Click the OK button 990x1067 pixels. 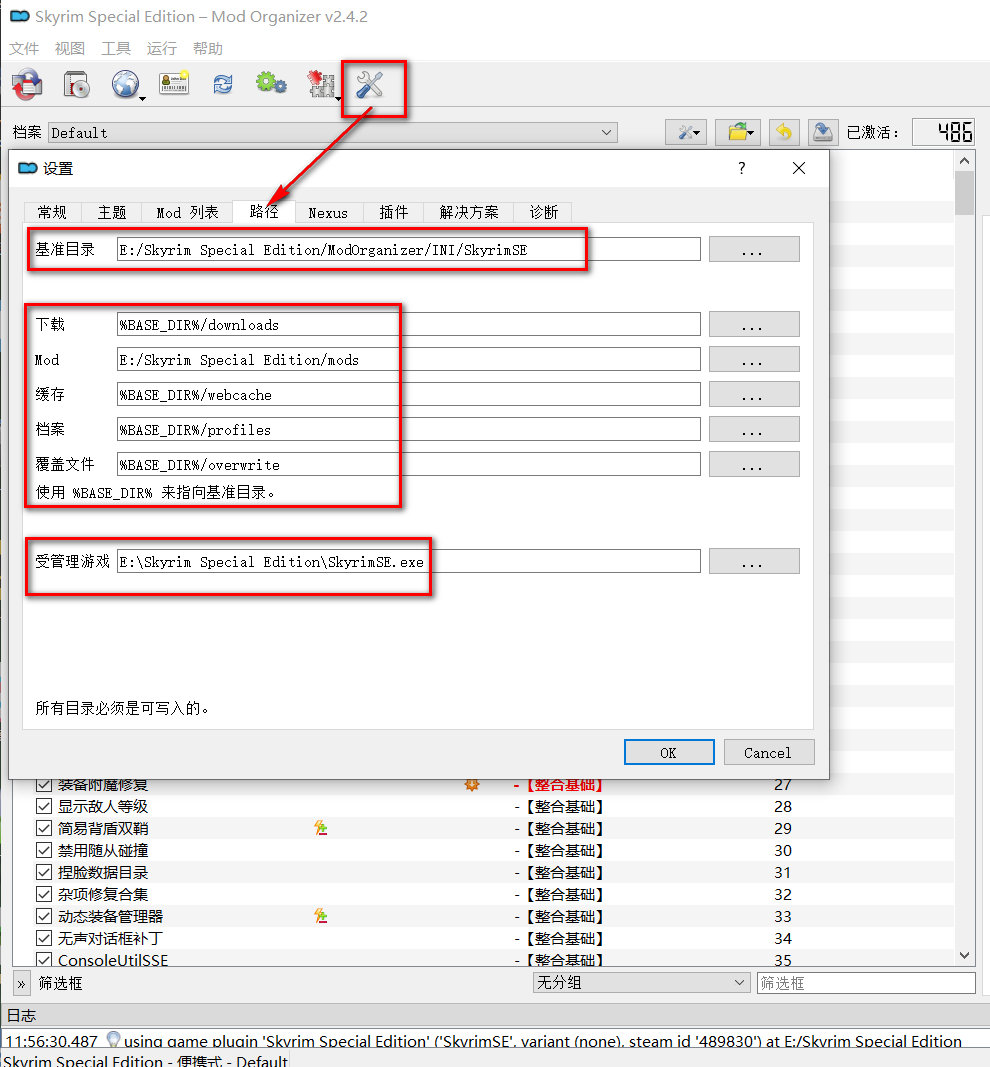coord(668,752)
